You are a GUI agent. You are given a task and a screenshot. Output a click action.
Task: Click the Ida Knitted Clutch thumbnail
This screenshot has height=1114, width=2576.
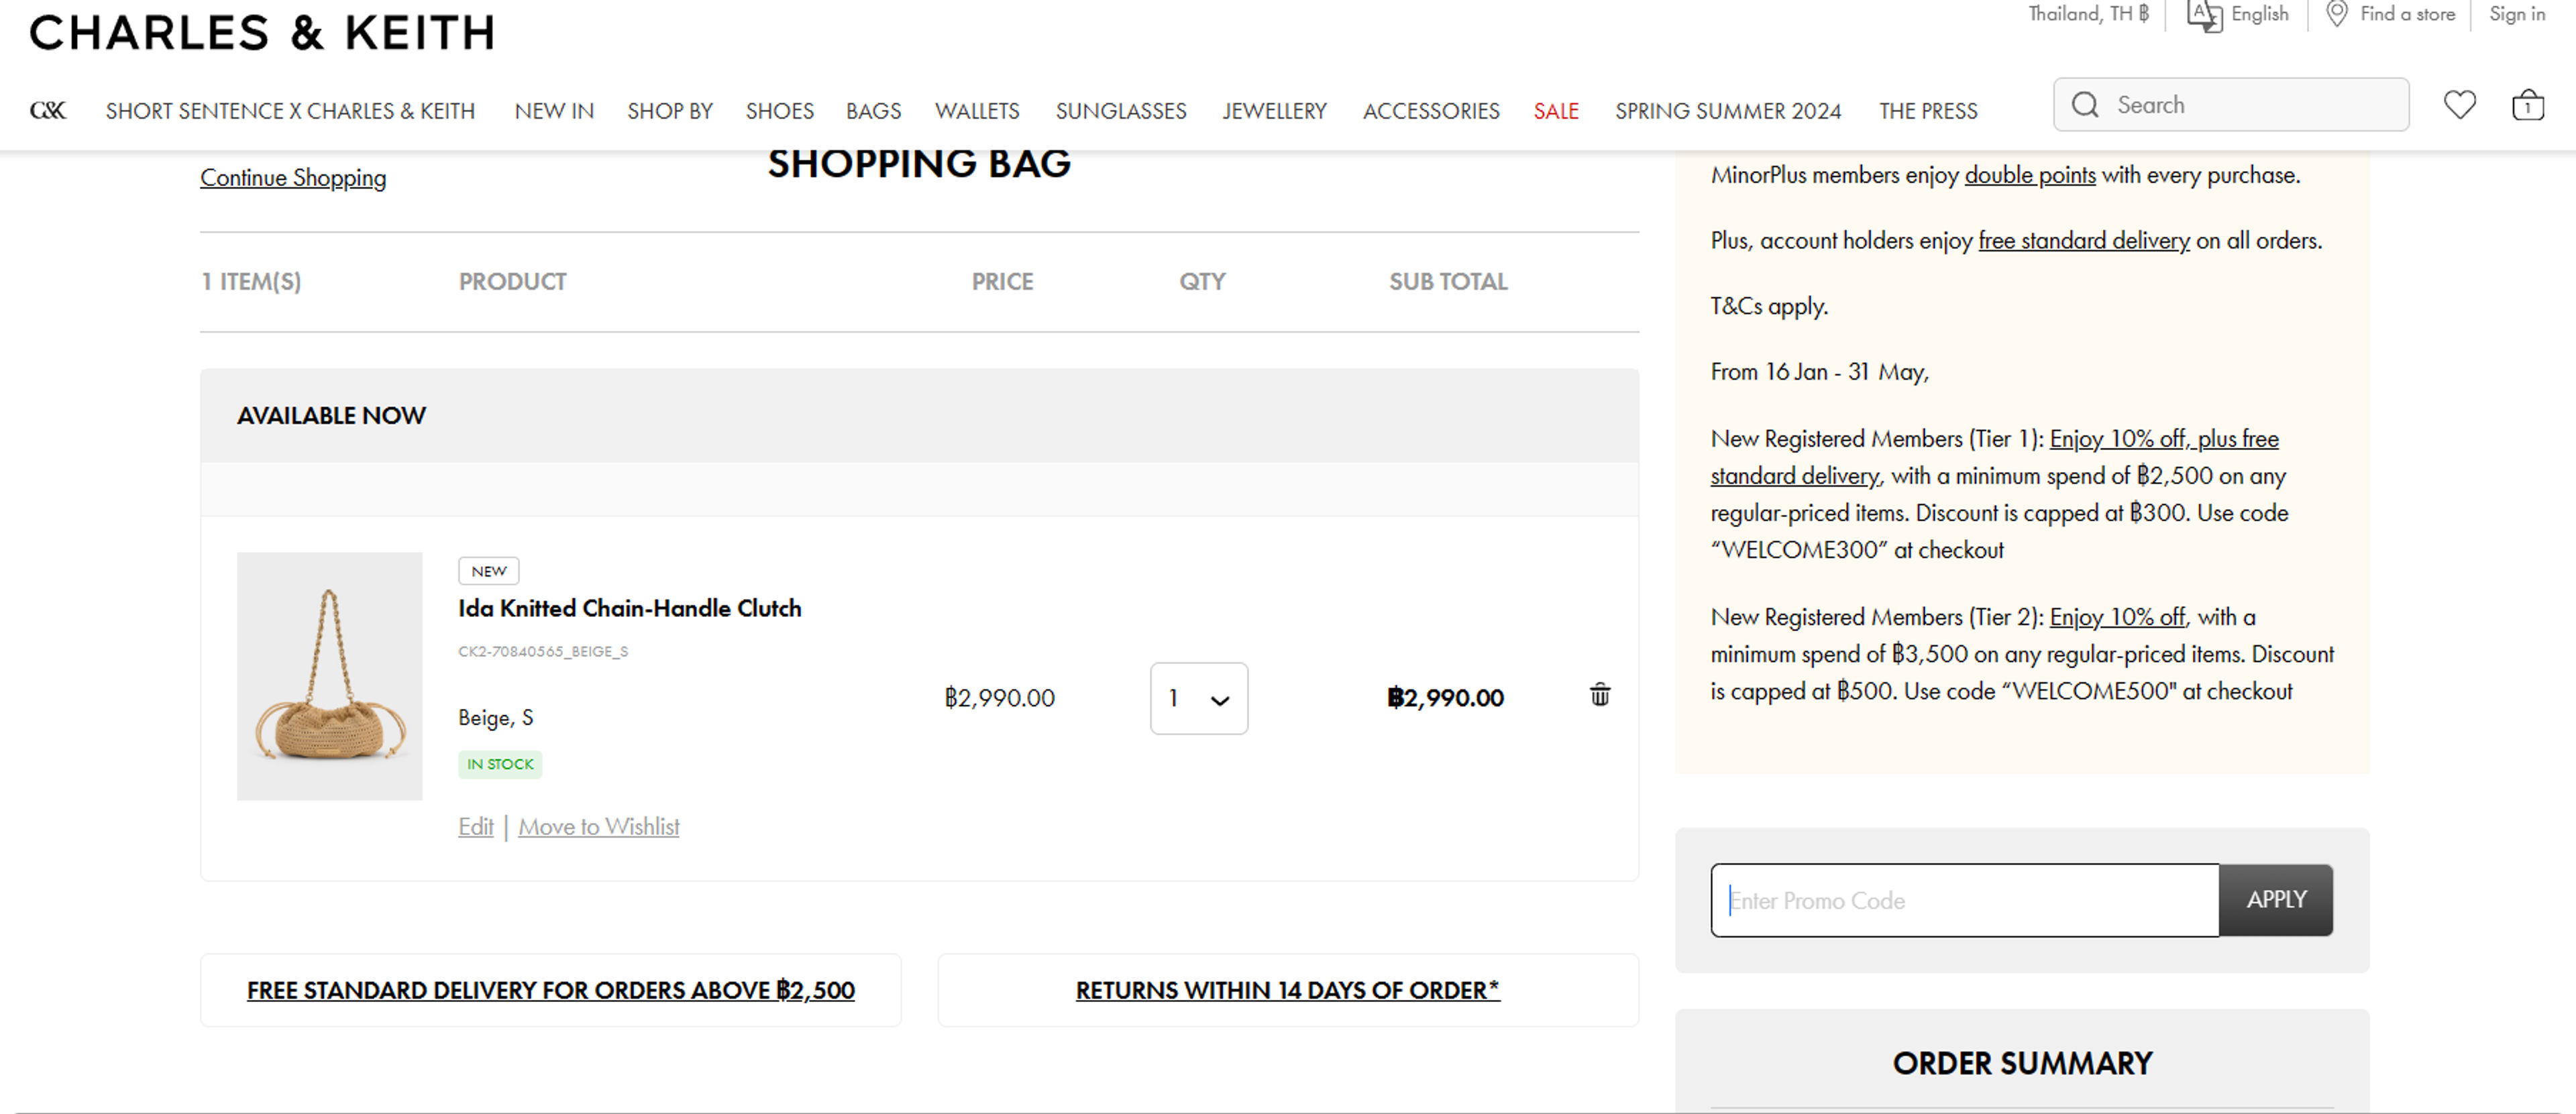[329, 676]
